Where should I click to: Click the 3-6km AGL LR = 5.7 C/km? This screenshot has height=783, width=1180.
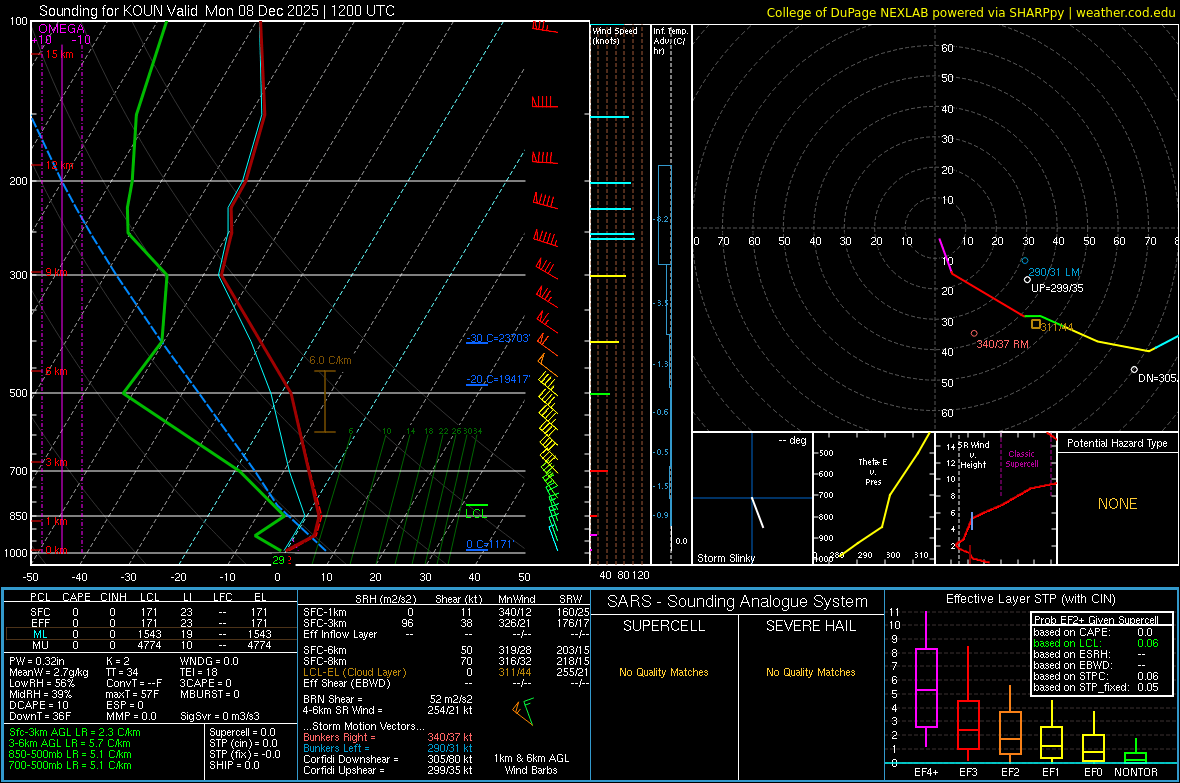pos(70,743)
